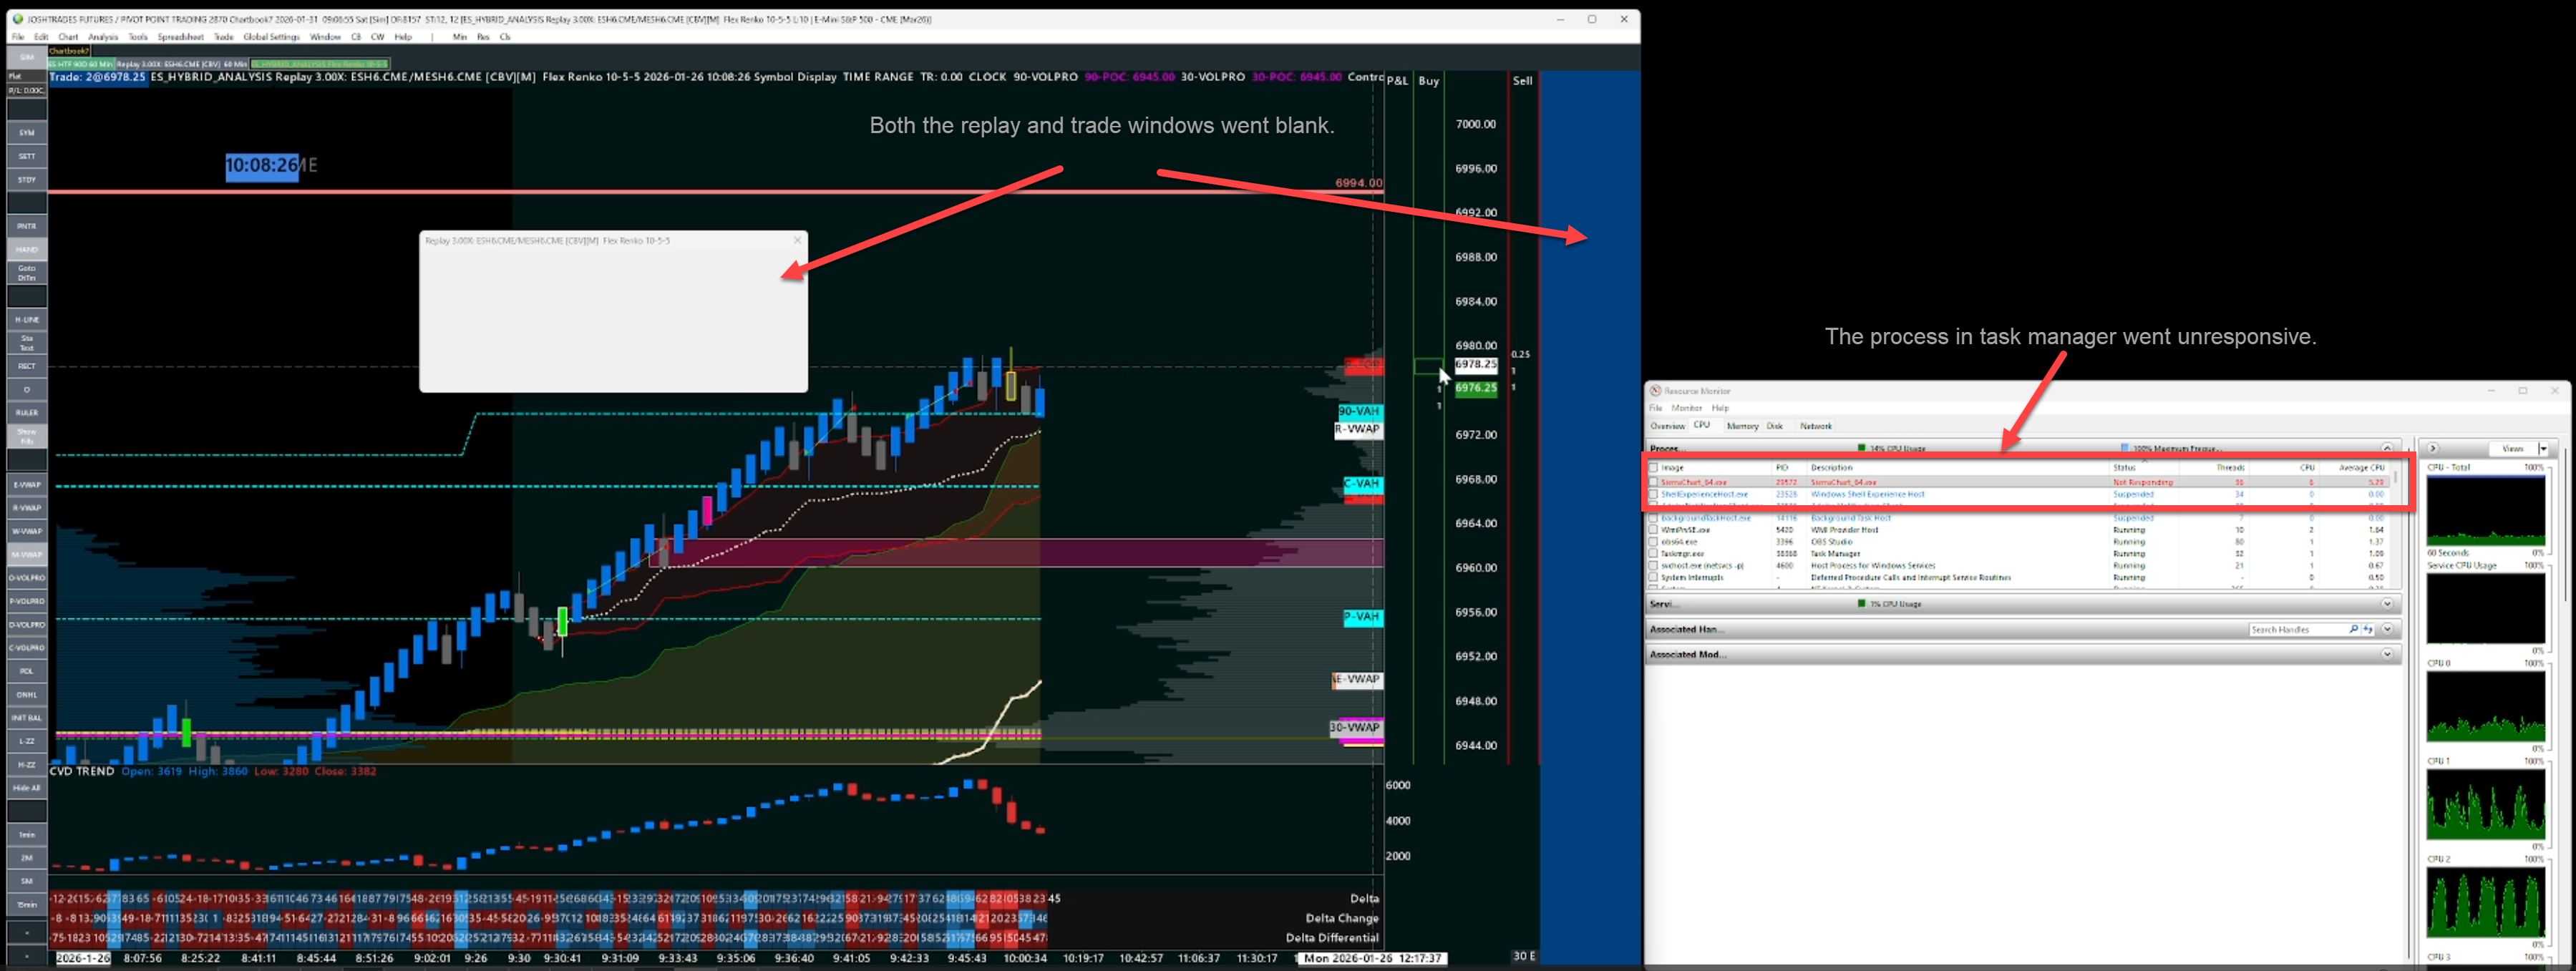Click the SIM button in the left control bar
The height and width of the screenshot is (971, 2576).
(27, 57)
